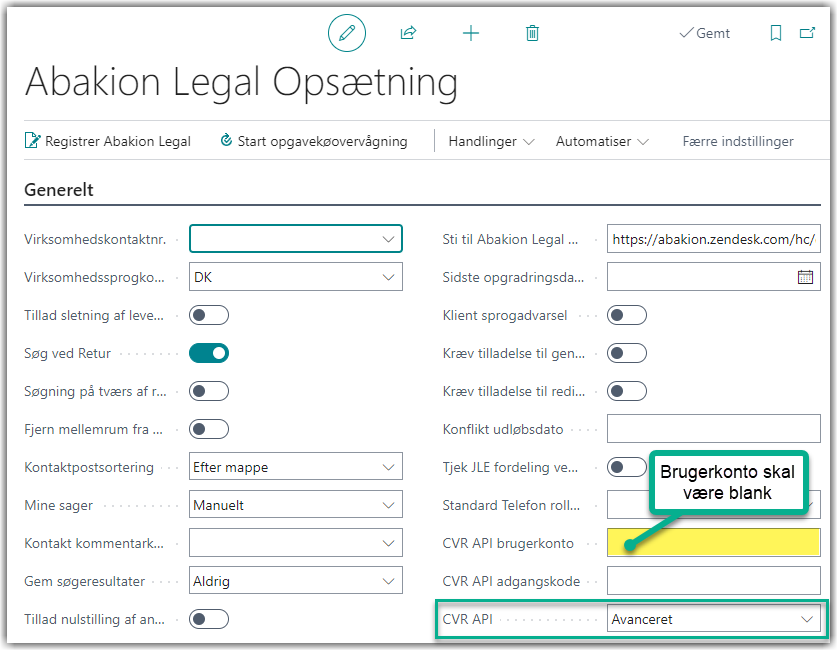
Task: Click the plus new record icon
Action: click(471, 33)
